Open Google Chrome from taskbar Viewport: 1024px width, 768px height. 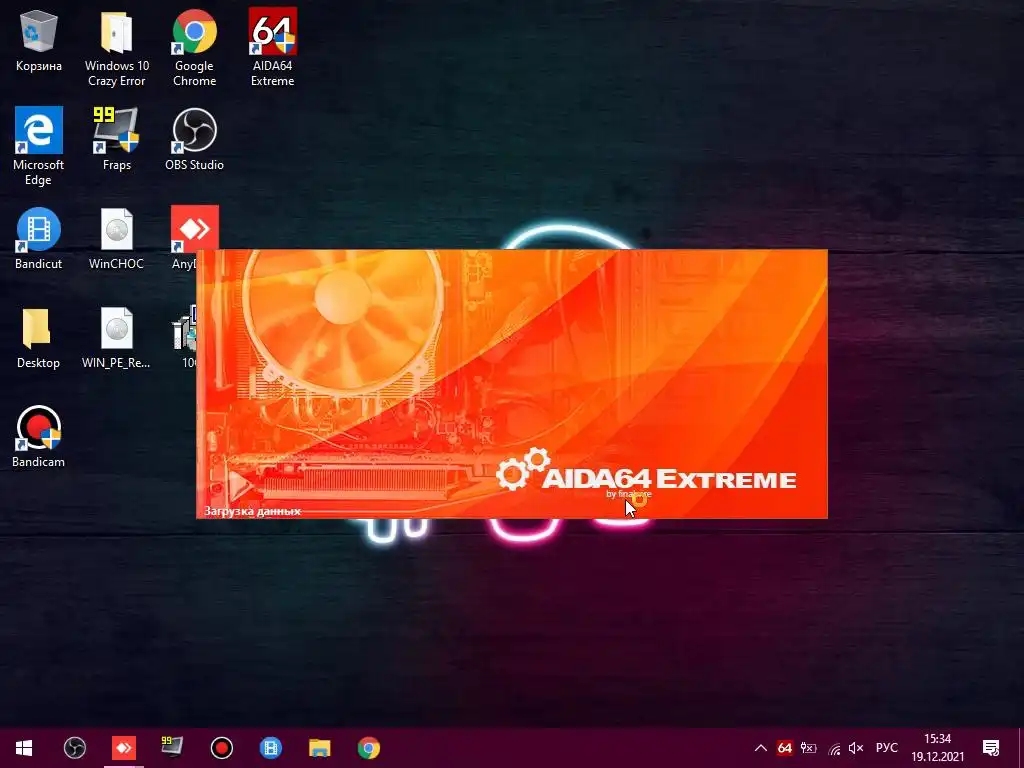(368, 748)
